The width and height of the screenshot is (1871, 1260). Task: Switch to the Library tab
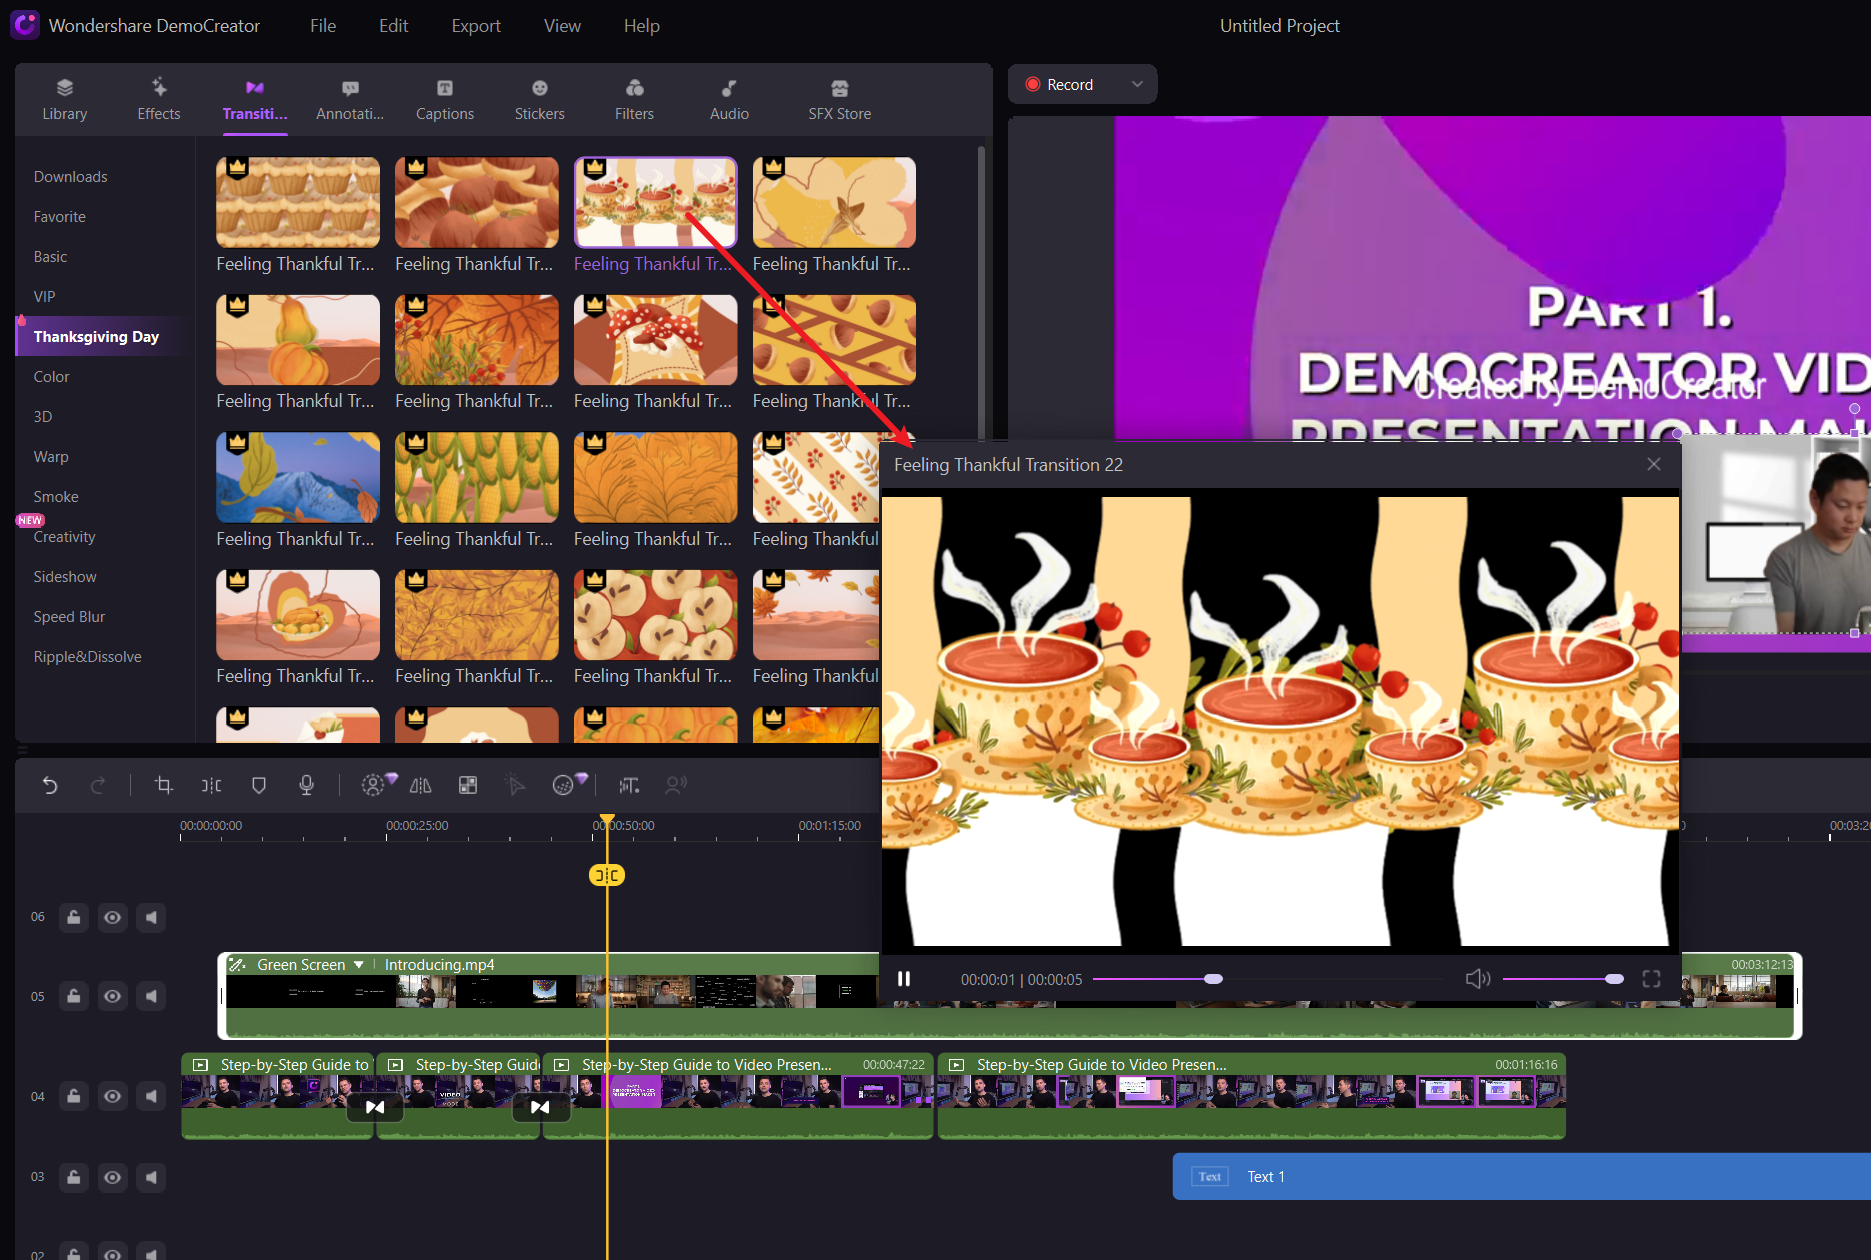65,100
